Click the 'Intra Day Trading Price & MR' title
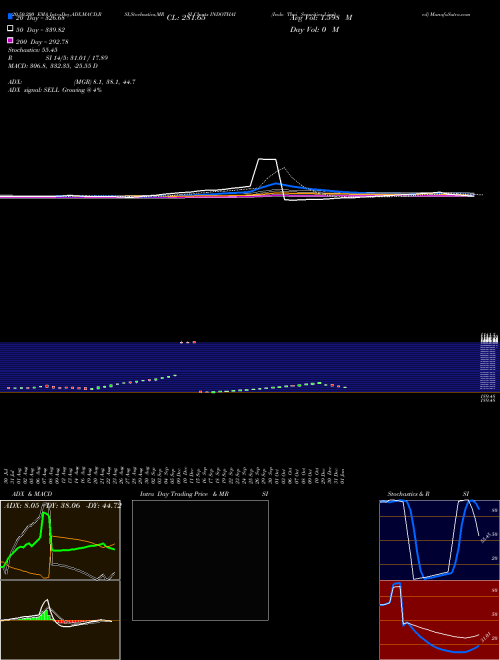Viewport: 500px width, 660px height. pyautogui.click(x=184, y=494)
